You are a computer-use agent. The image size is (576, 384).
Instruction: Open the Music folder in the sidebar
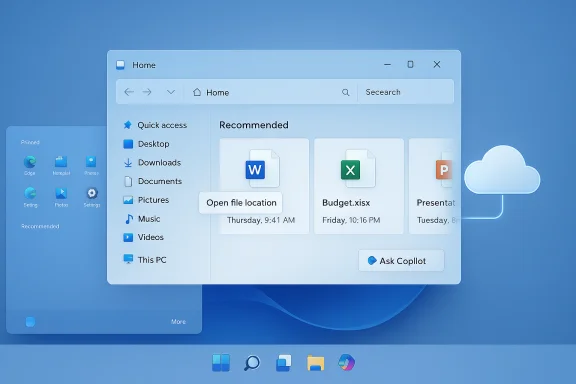pos(142,219)
